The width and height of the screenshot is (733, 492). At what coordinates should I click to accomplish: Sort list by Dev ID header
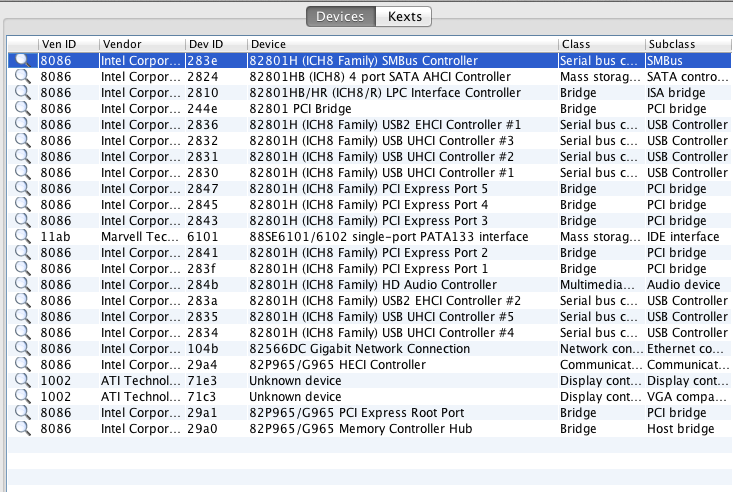click(214, 45)
